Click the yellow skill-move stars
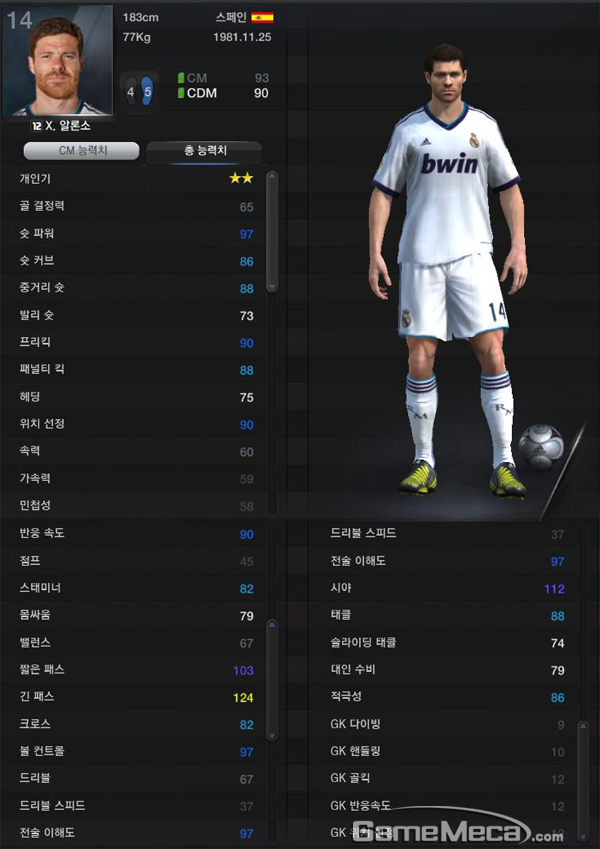This screenshot has width=600, height=849. pos(241,178)
